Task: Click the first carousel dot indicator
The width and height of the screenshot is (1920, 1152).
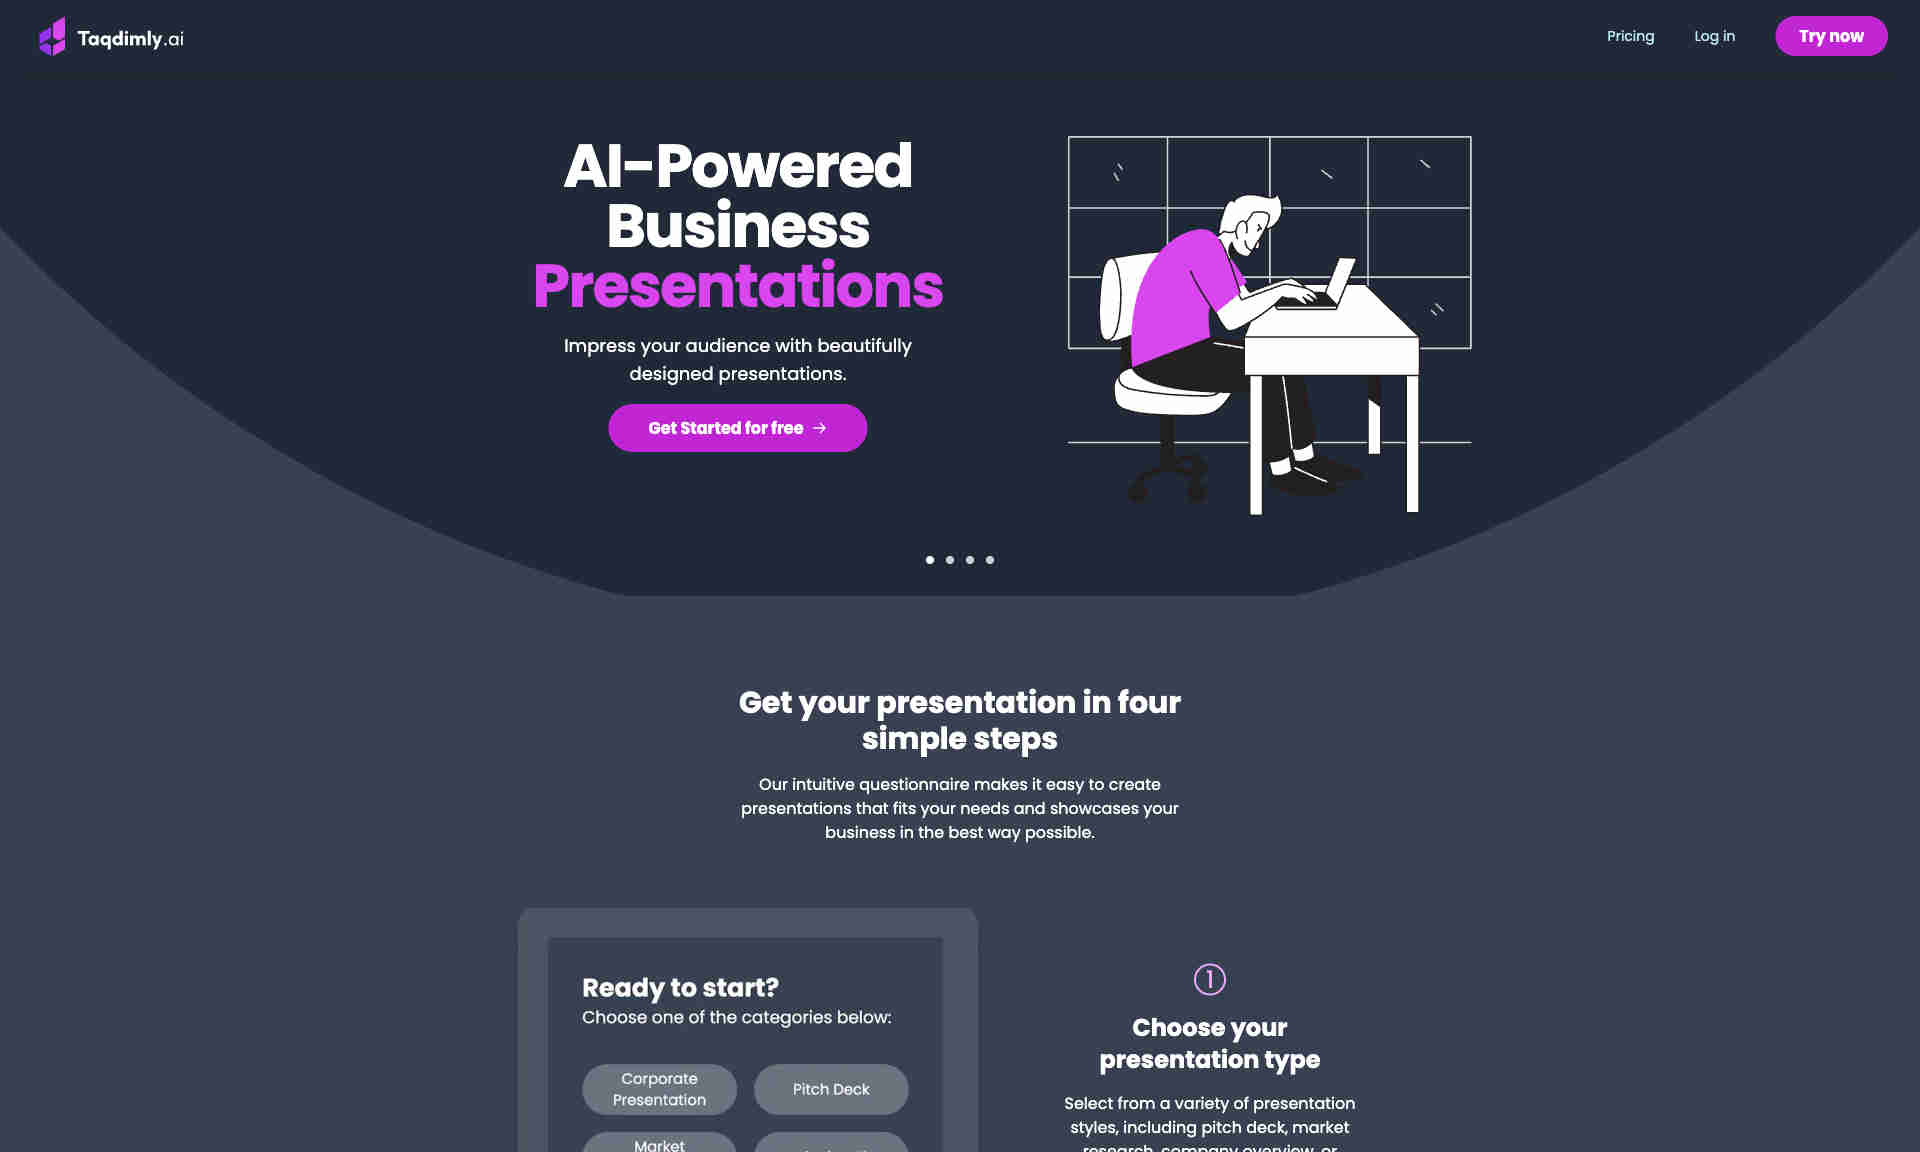Action: click(930, 560)
